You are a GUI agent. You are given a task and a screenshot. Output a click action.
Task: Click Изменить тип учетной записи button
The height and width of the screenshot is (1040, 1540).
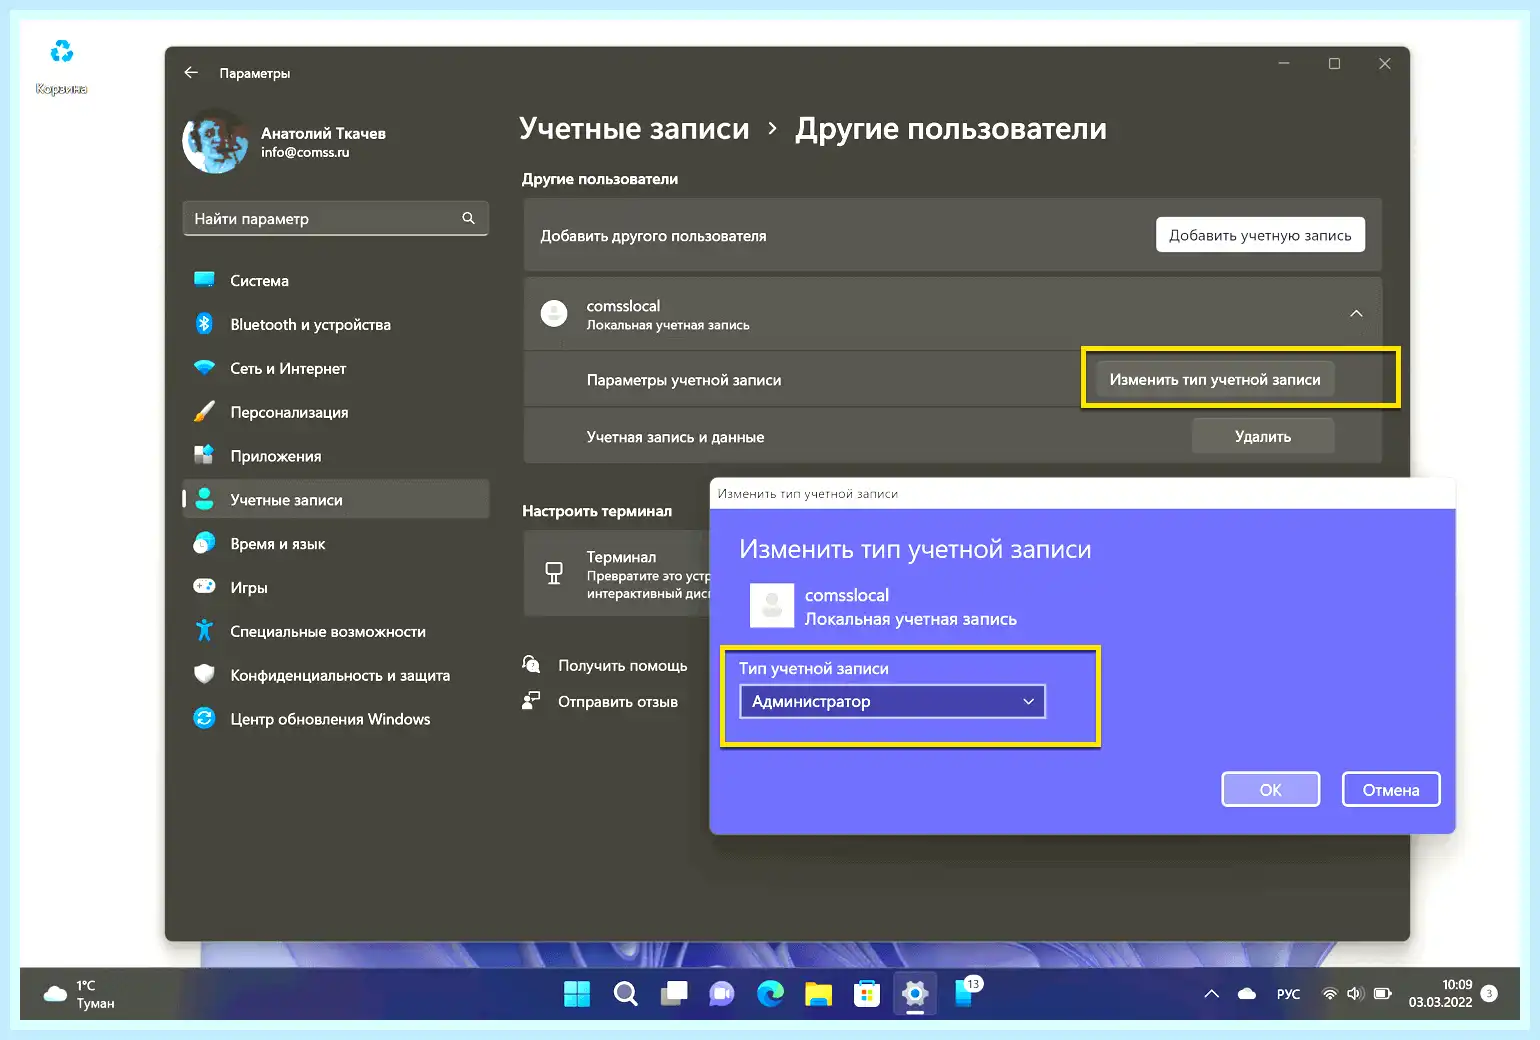[1215, 380]
